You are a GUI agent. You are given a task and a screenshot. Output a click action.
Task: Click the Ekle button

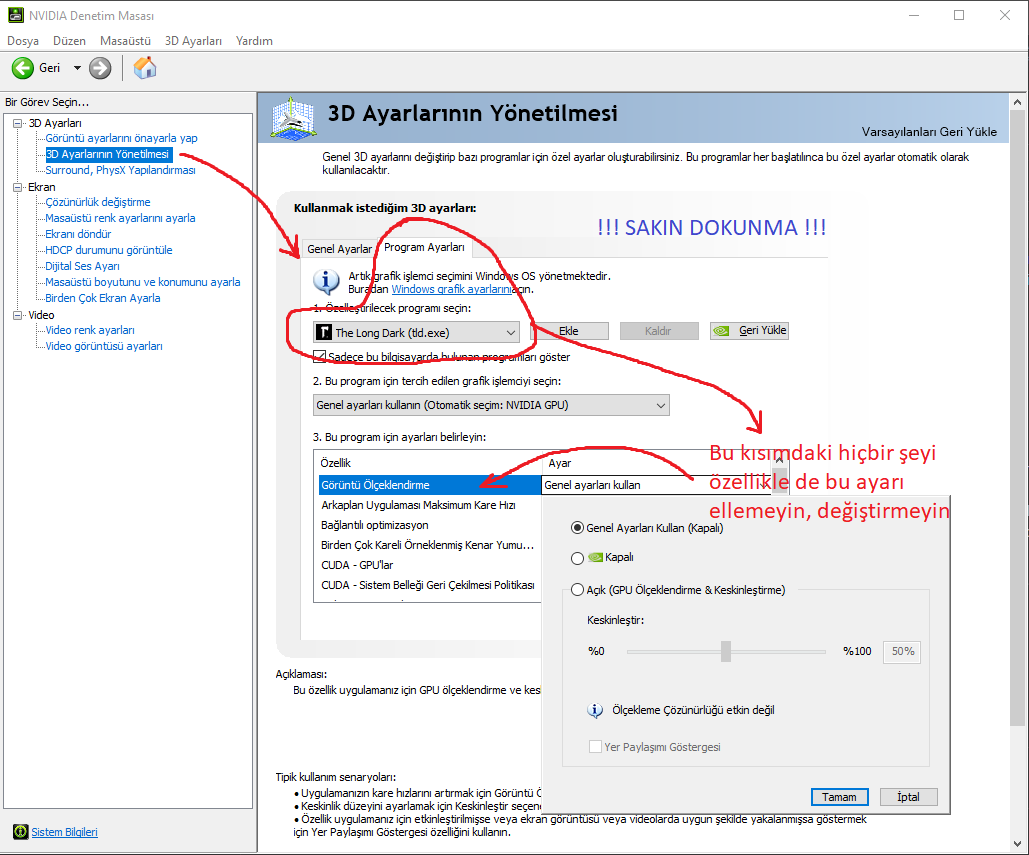569,331
